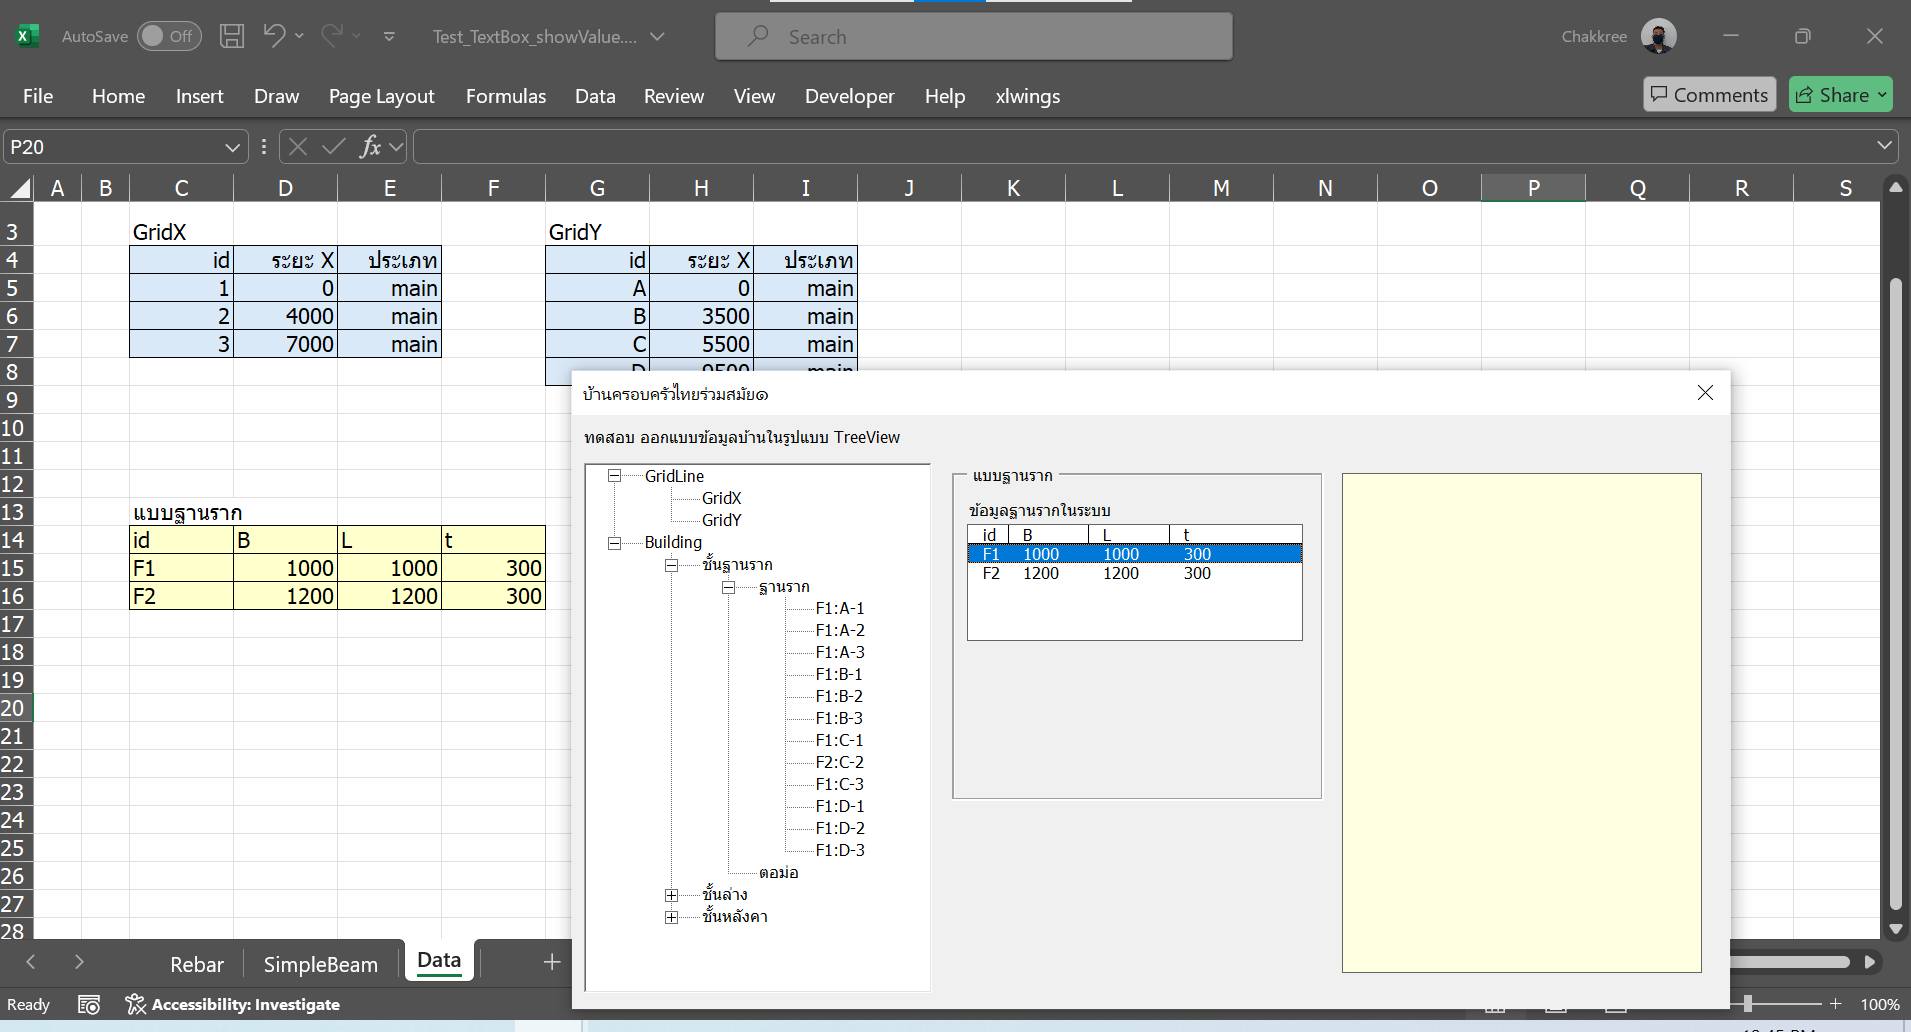This screenshot has width=1911, height=1032.
Task: Add a new sheet with plus icon
Action: [551, 962]
